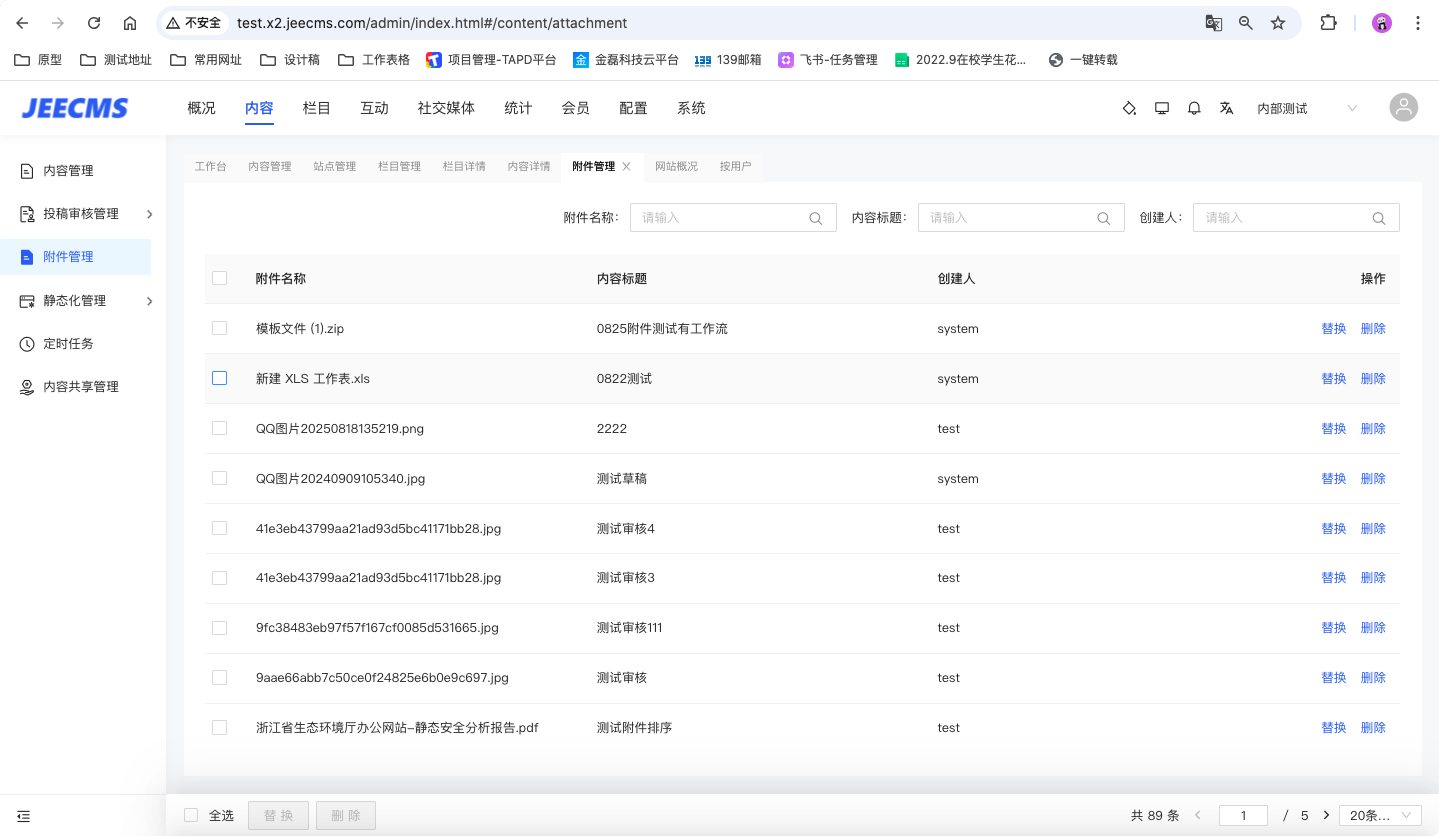Image resolution: width=1439 pixels, height=836 pixels.
Task: Click 删除 for 模板文件 (1).zip
Action: (x=1373, y=328)
